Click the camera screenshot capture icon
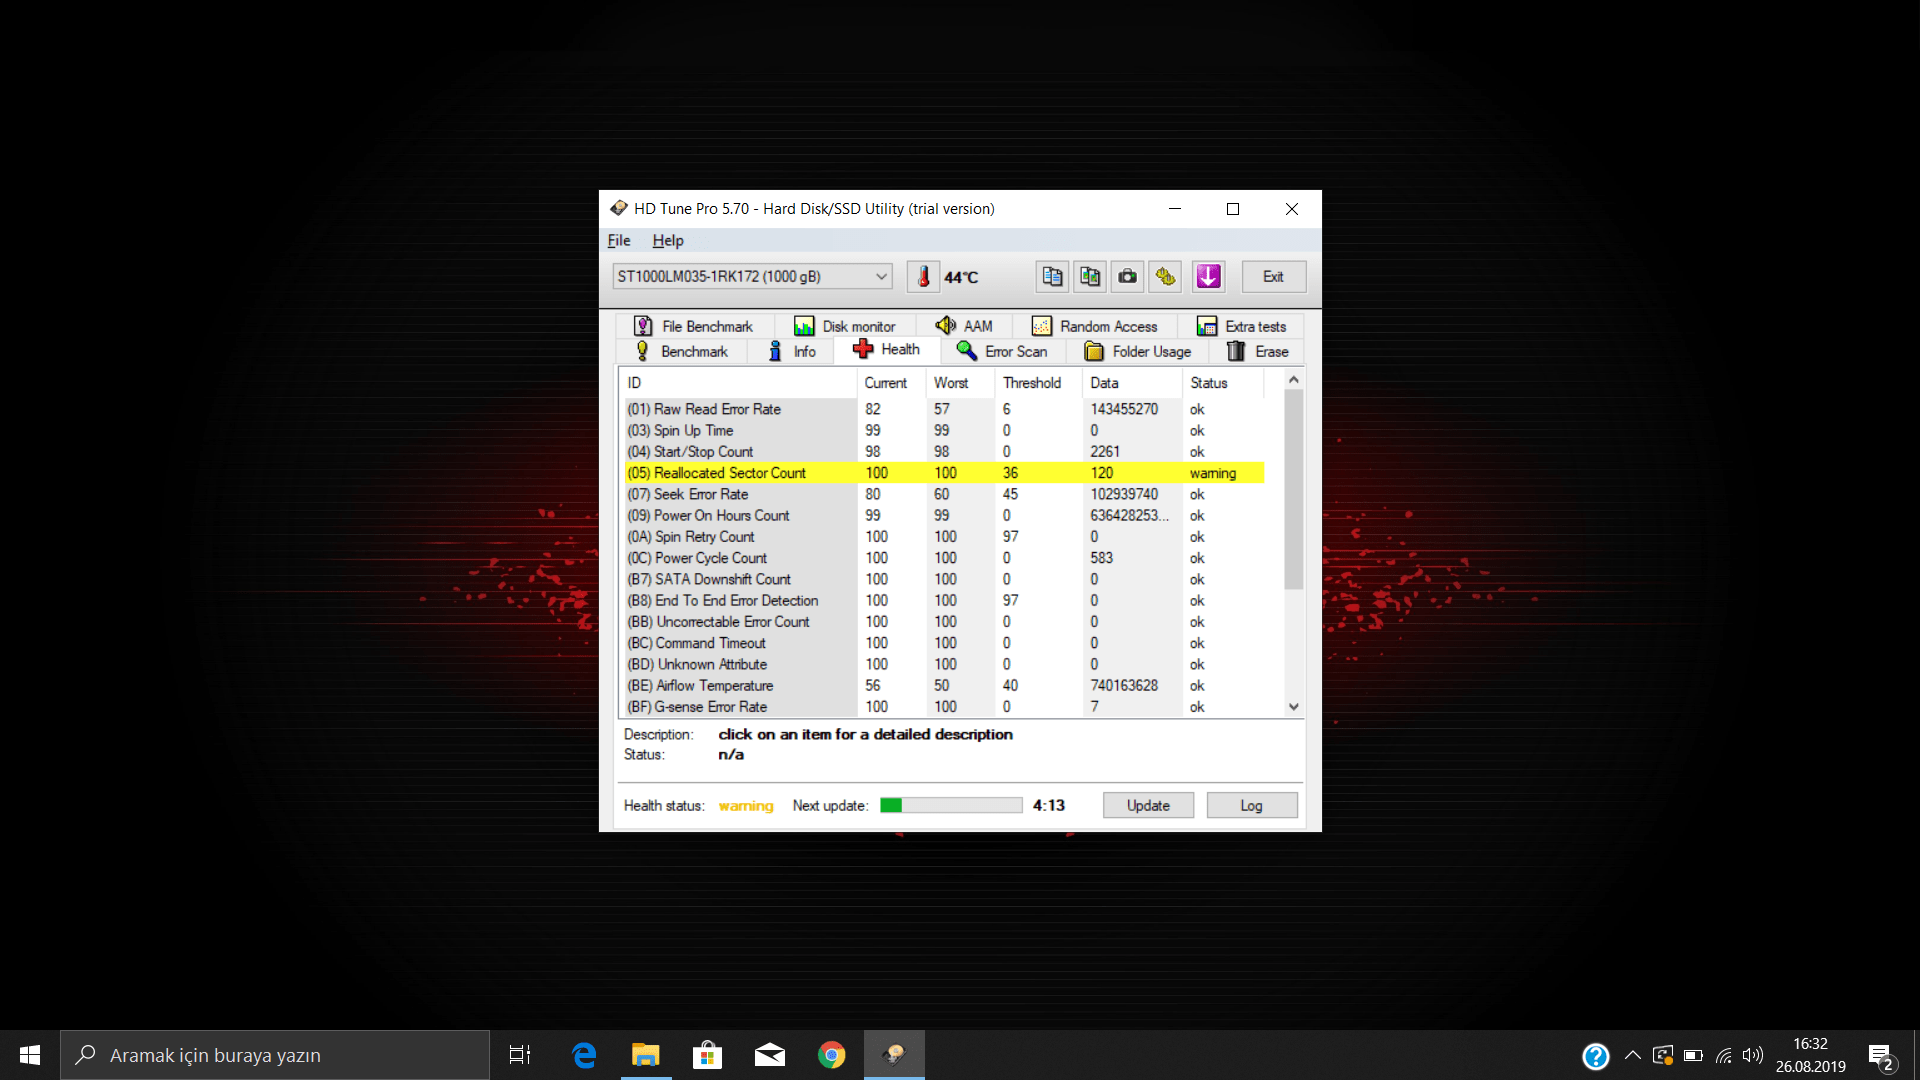 point(1126,276)
